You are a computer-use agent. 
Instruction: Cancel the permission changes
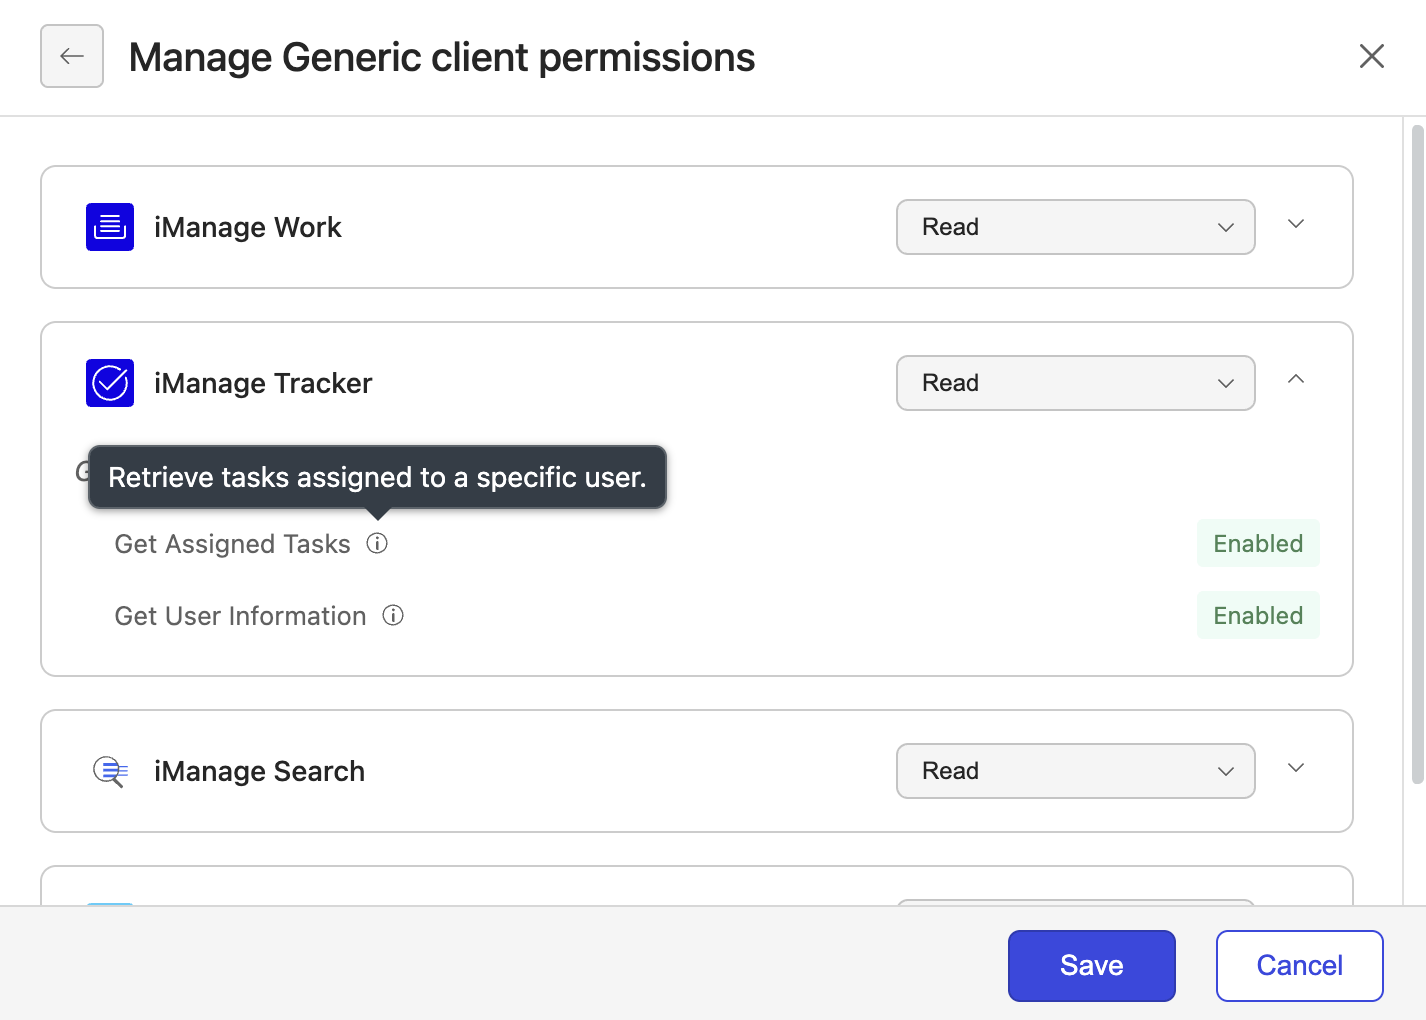pos(1300,966)
